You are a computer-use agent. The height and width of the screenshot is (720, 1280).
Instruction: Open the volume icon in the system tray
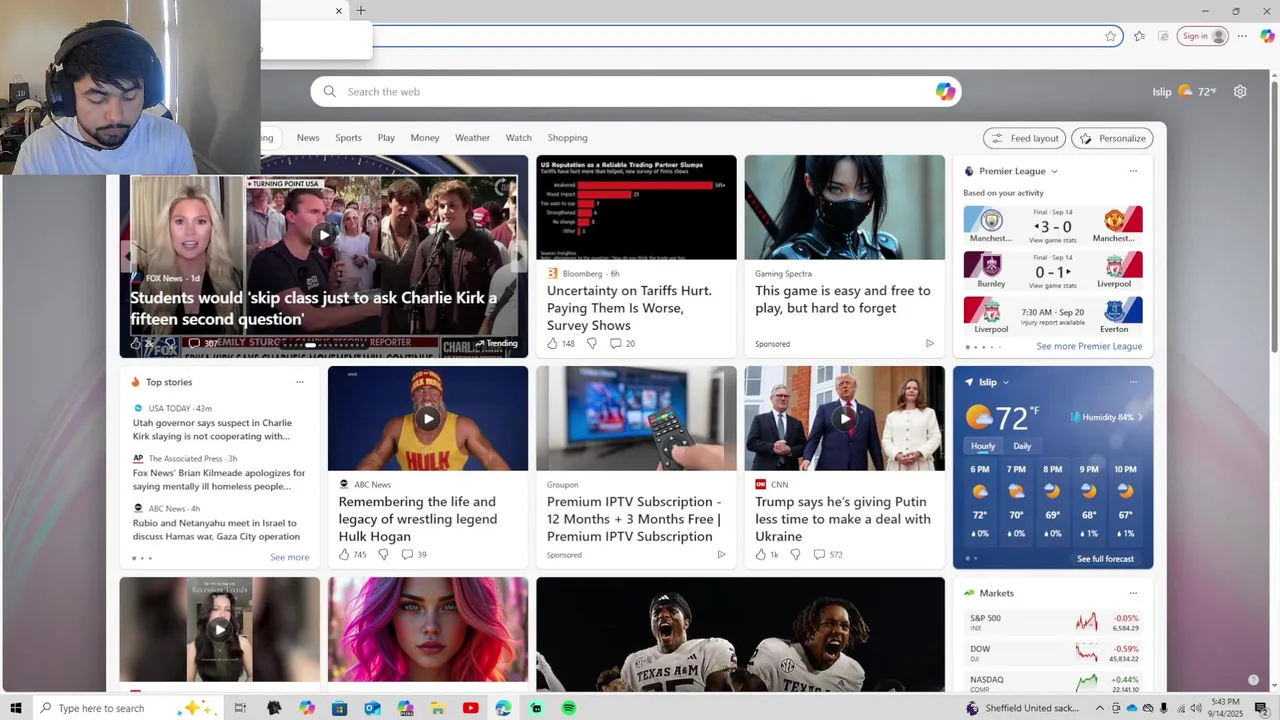pos(1196,708)
